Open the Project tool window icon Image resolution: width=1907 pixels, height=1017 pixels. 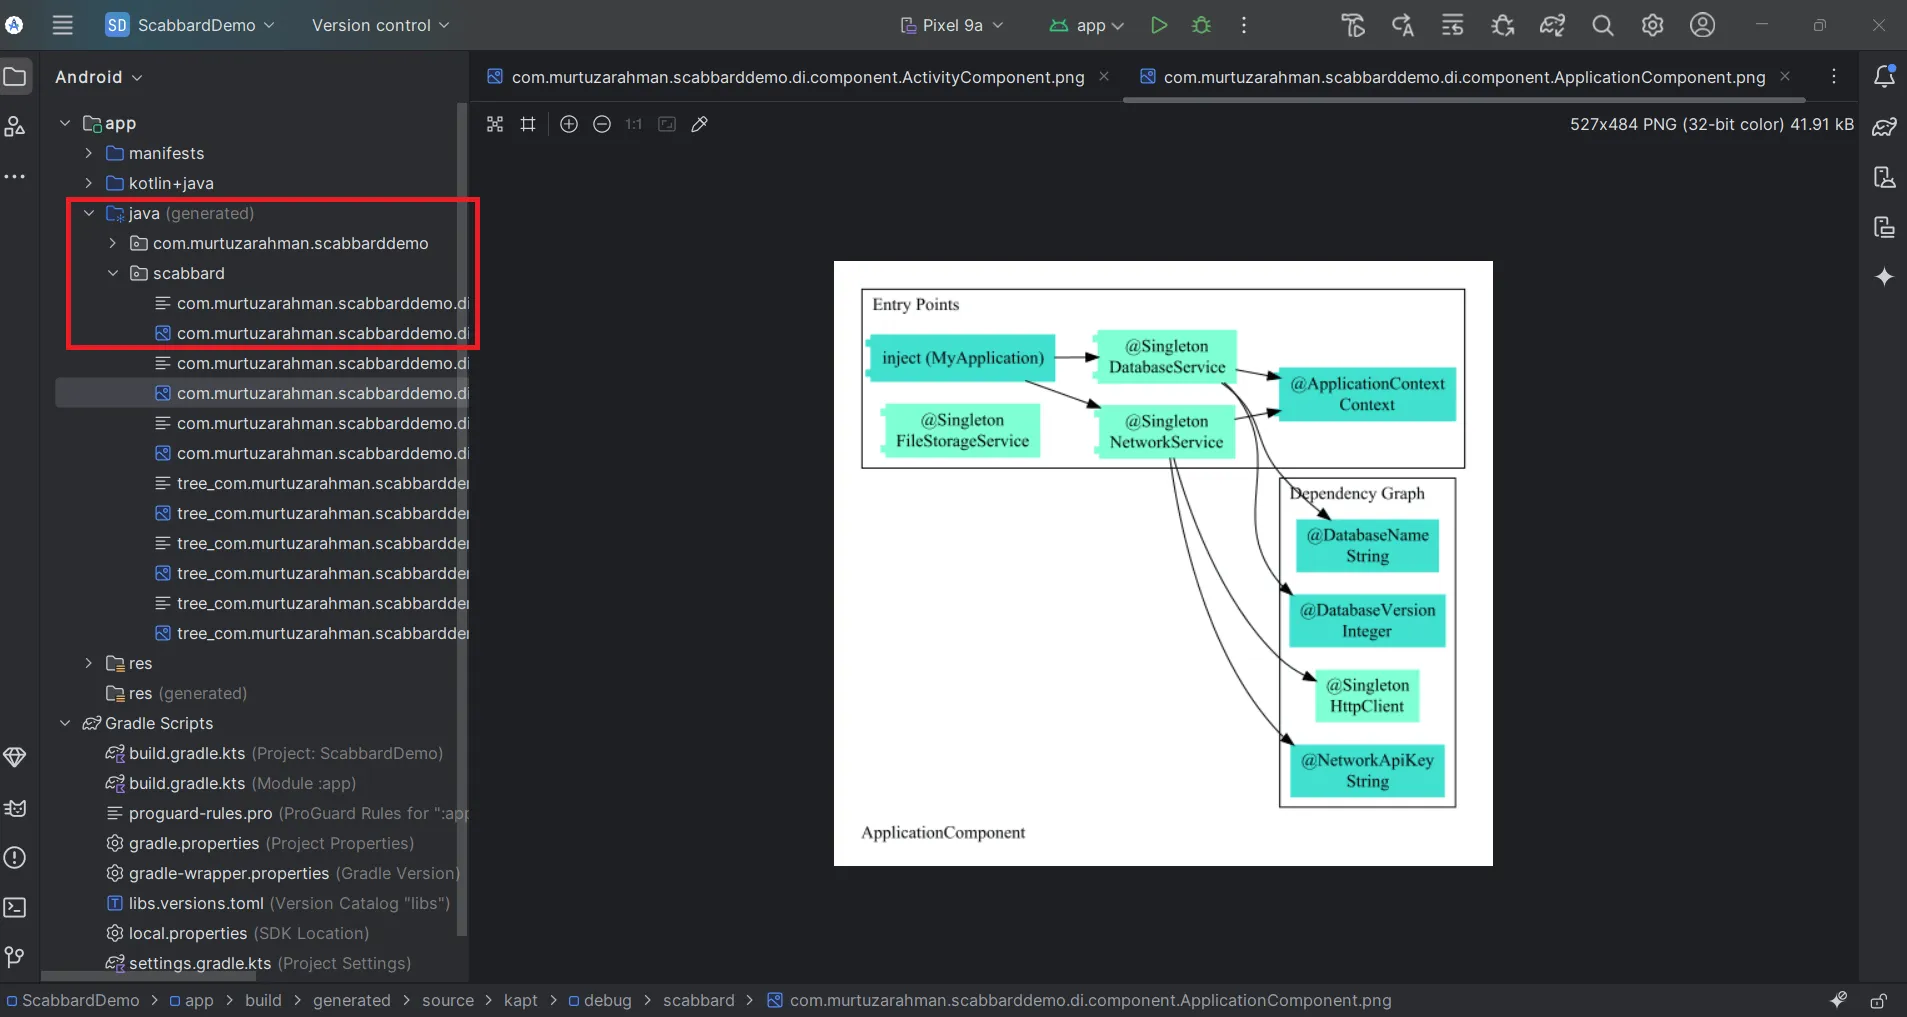[x=15, y=77]
